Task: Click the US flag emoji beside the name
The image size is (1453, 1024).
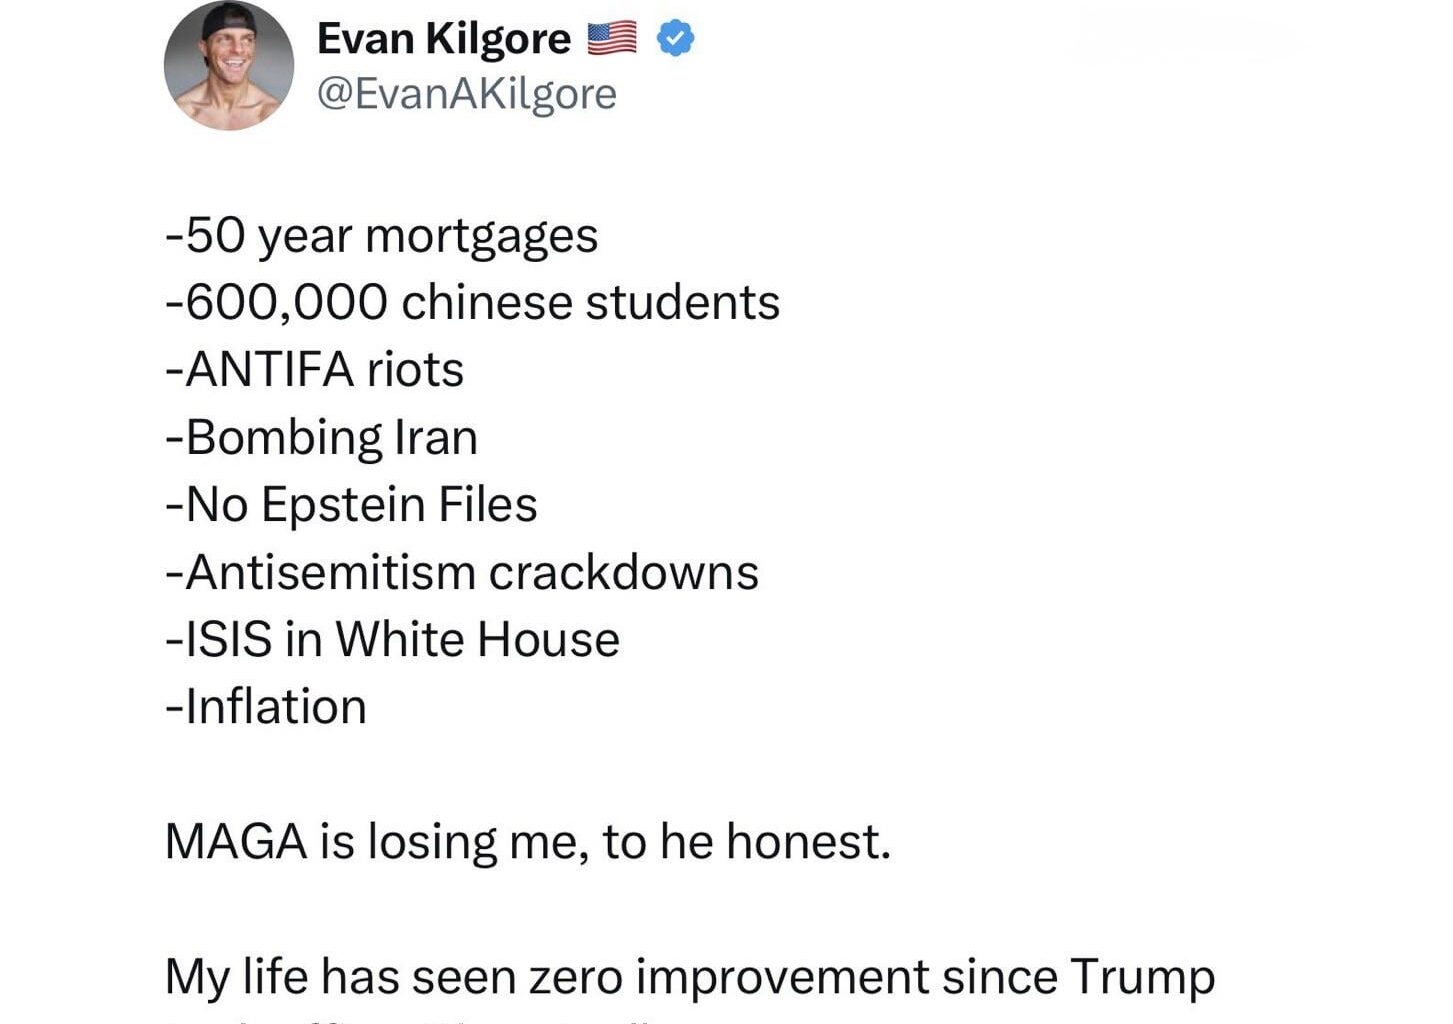Action: [612, 38]
